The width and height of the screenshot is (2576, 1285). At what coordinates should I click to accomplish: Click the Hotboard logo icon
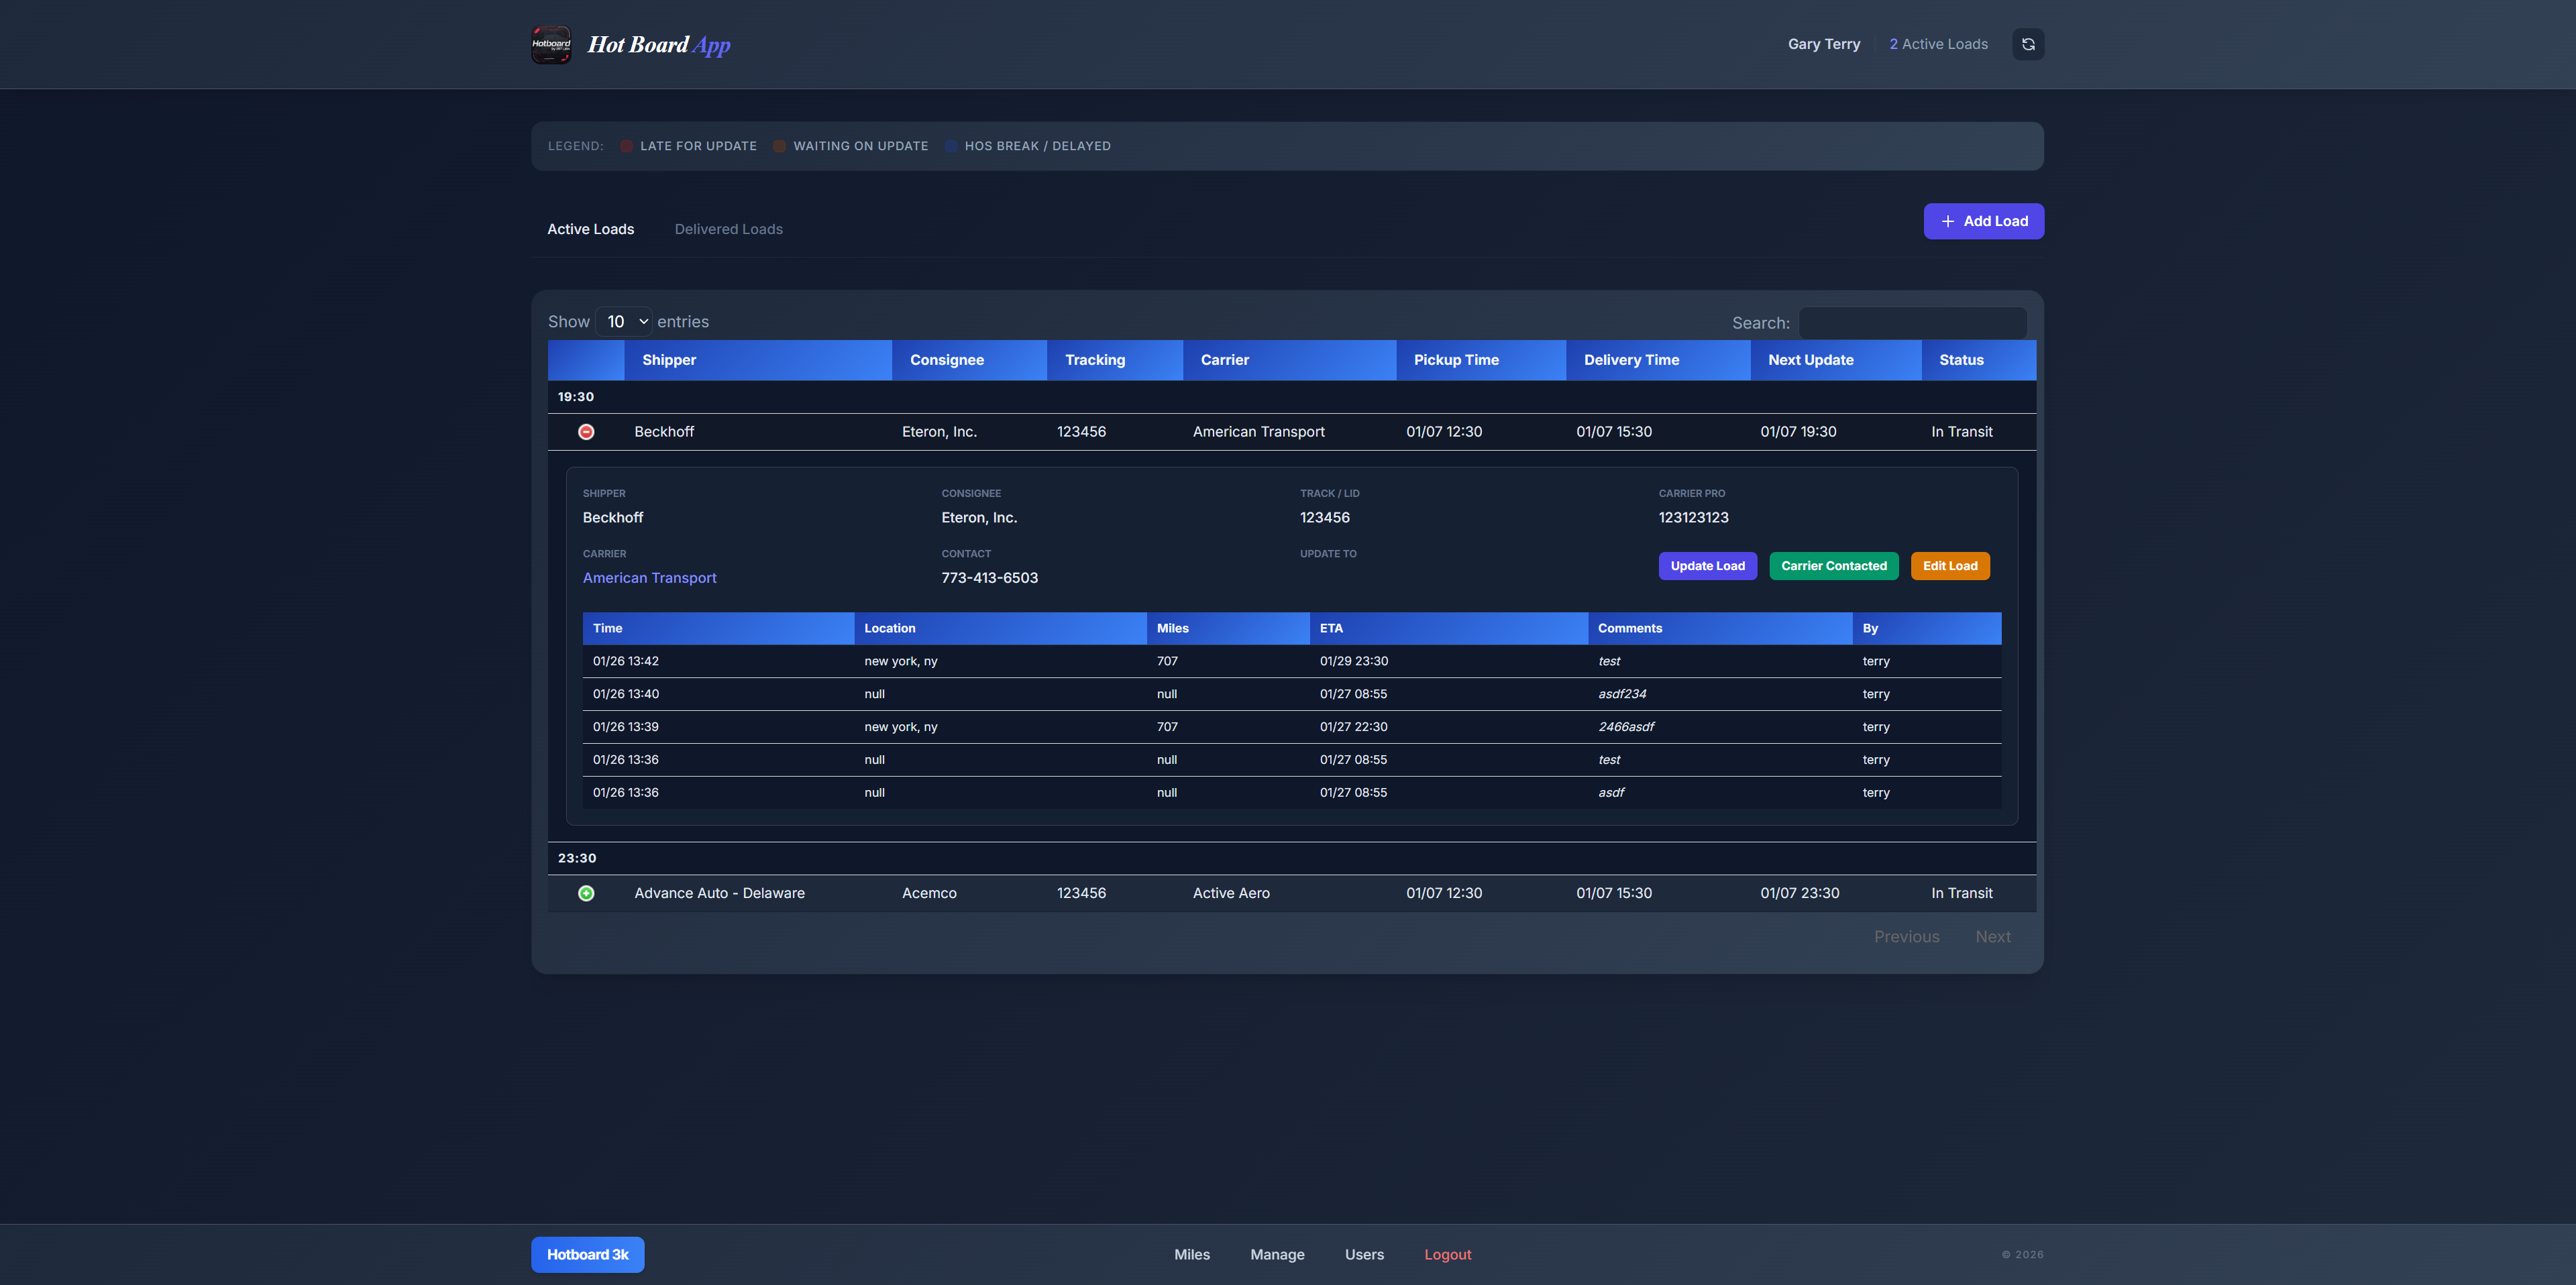click(x=551, y=43)
